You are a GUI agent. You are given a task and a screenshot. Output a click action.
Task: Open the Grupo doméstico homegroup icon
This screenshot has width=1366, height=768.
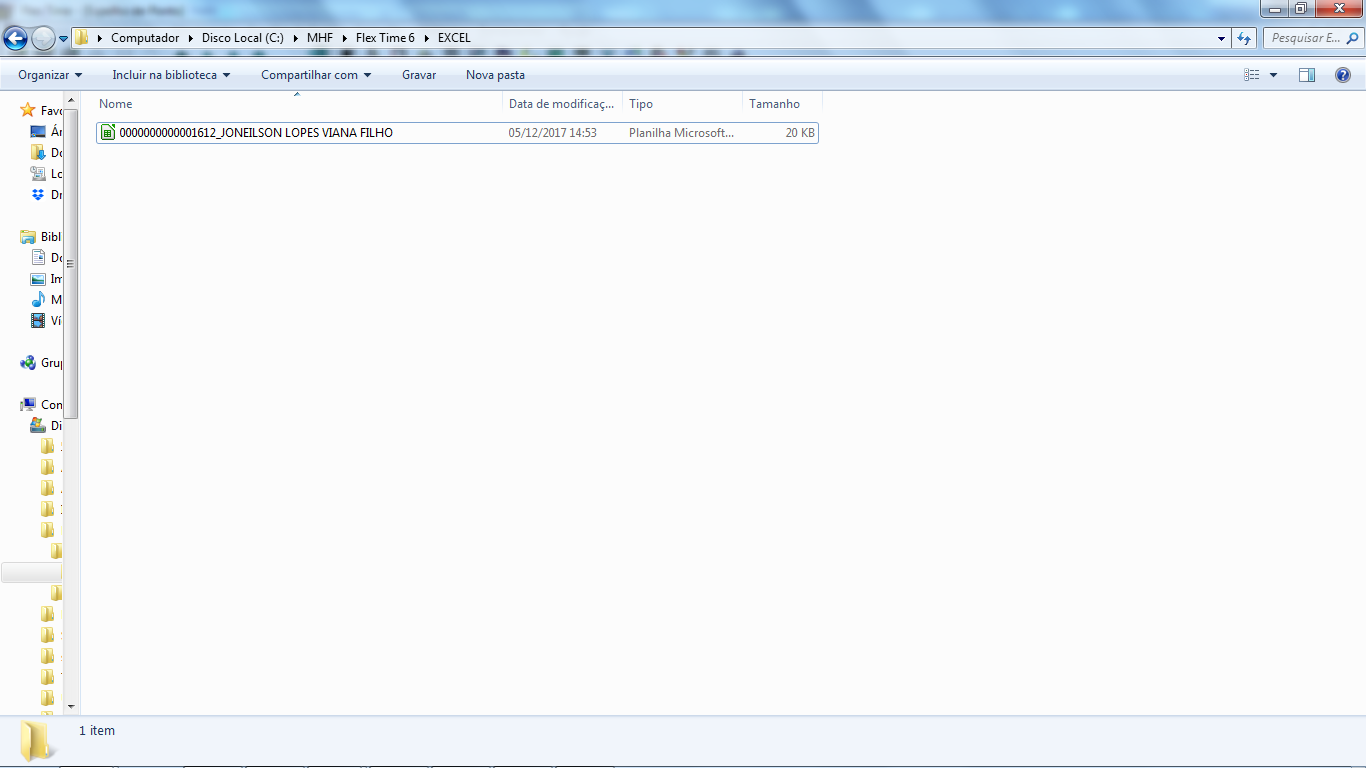click(x=28, y=363)
